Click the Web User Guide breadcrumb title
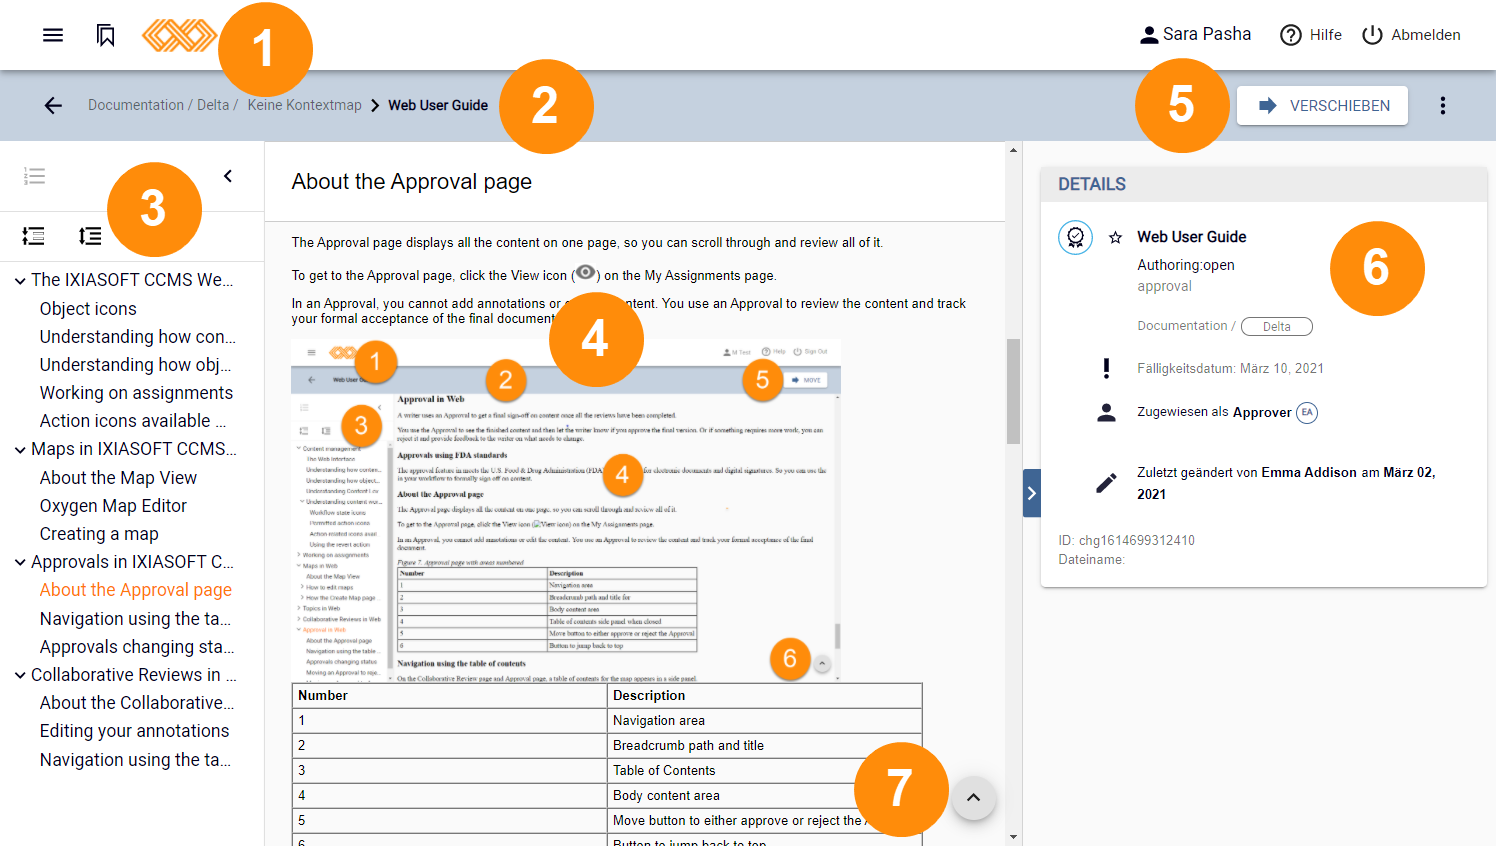1496x846 pixels. coord(438,105)
